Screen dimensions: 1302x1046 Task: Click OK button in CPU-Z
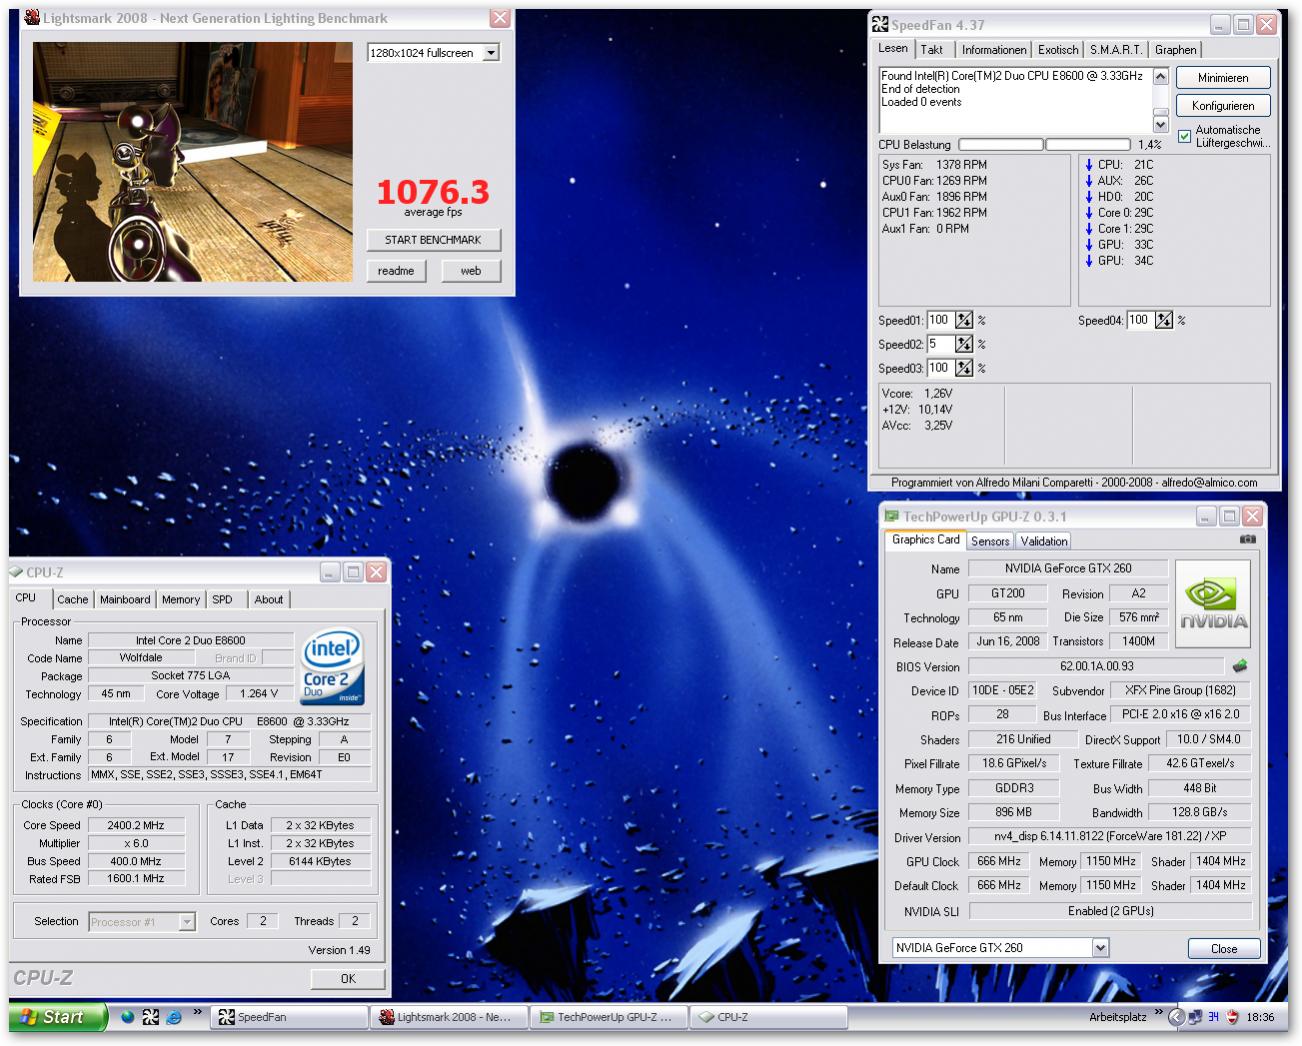(x=348, y=979)
